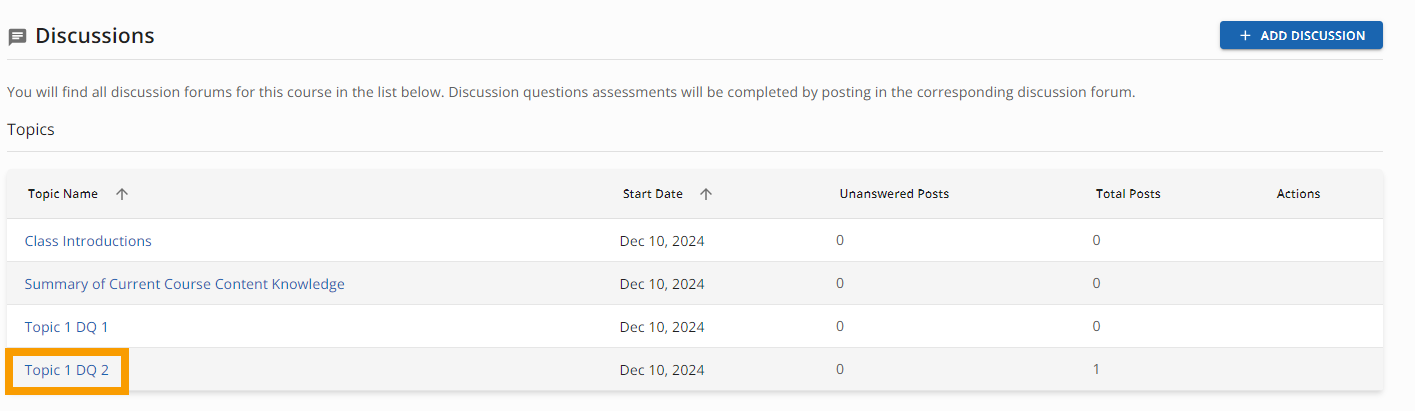Sort by the Topic Name arrow icon
The width and height of the screenshot is (1415, 411).
tap(122, 194)
